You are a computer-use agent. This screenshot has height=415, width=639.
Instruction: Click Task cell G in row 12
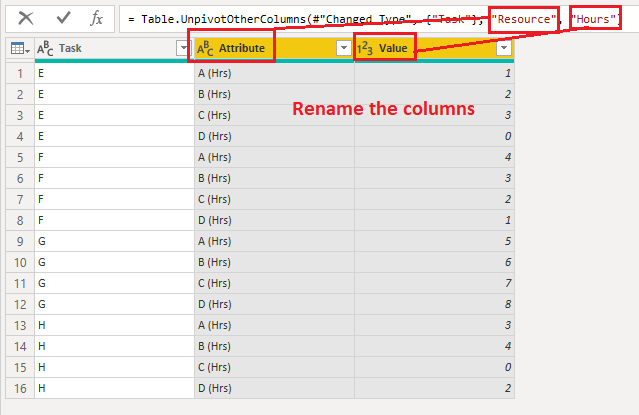point(115,304)
